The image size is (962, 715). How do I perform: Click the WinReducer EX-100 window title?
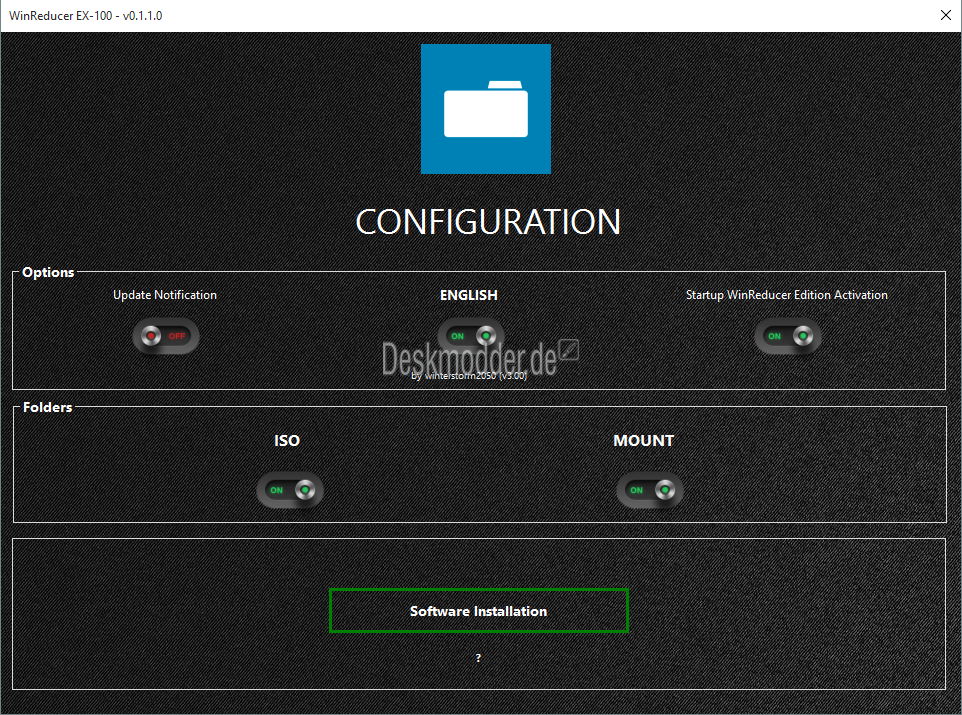coord(86,15)
